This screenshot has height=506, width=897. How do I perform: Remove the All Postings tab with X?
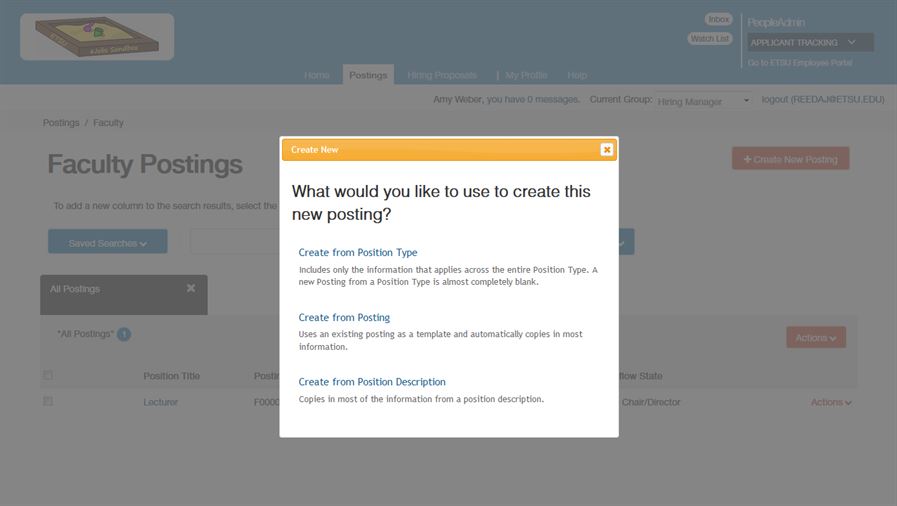pyautogui.click(x=191, y=288)
